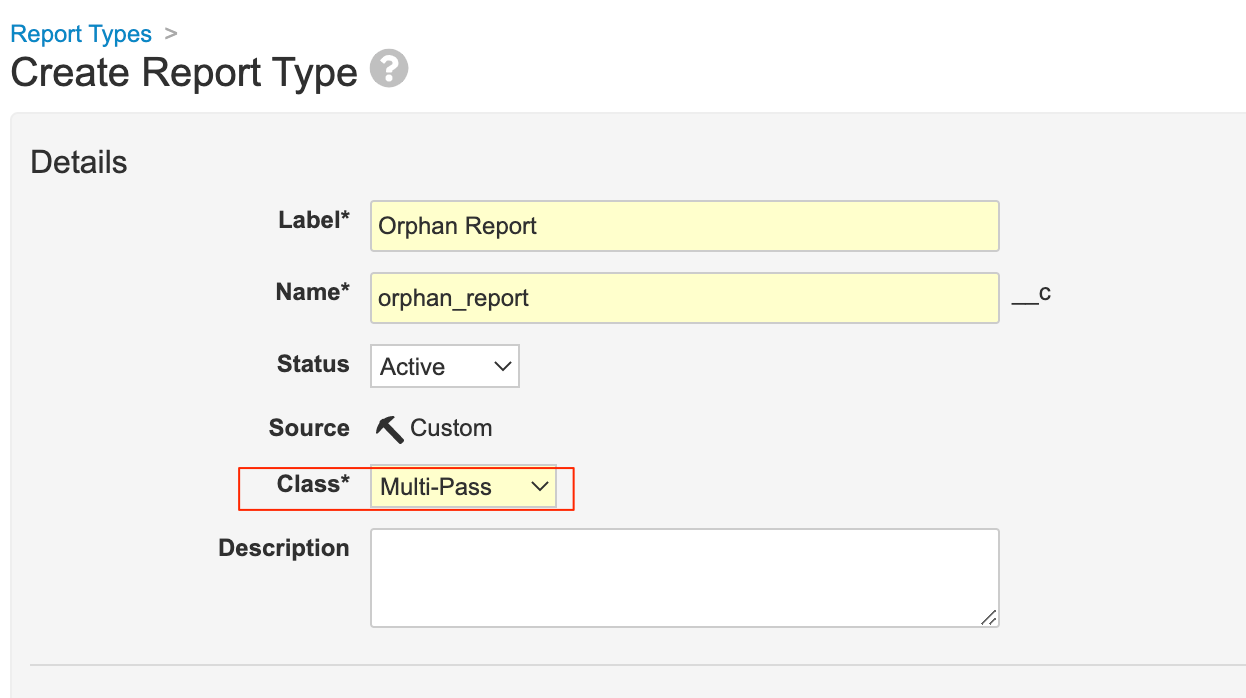Click into the Label field "Orphan Report"
This screenshot has height=698, width=1246.
pos(684,226)
